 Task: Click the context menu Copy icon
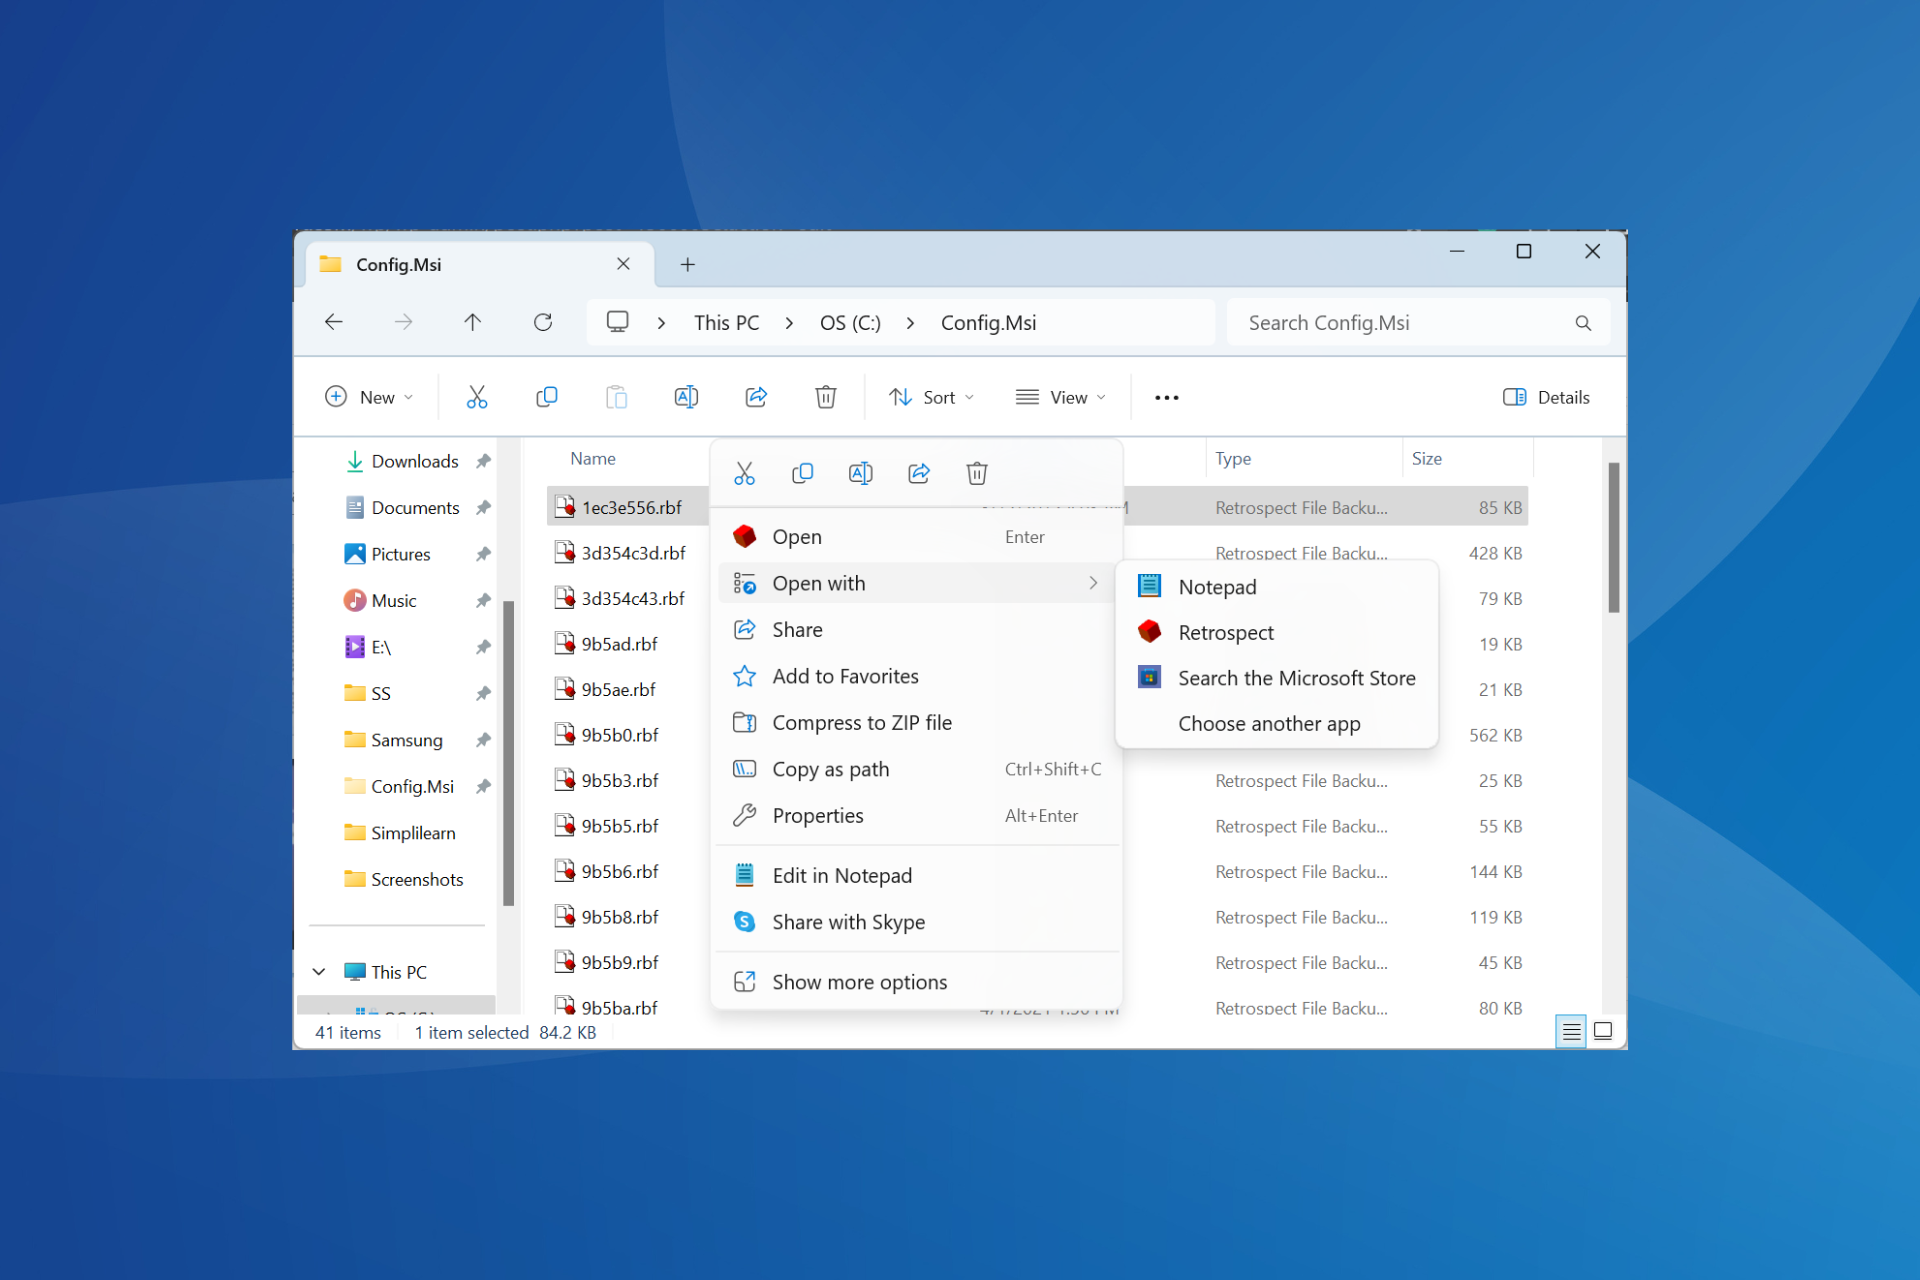(x=802, y=473)
